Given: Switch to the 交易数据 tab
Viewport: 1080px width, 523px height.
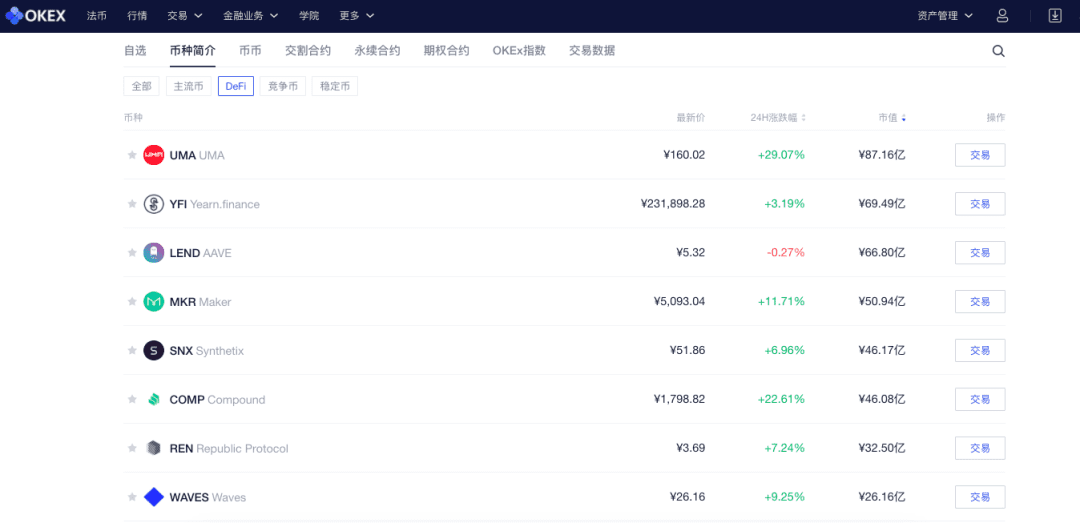Looking at the screenshot, I should point(592,50).
